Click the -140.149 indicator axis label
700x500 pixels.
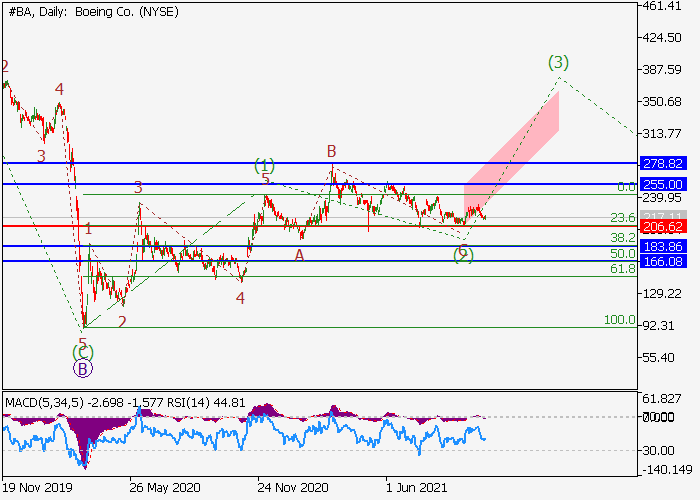[667, 470]
